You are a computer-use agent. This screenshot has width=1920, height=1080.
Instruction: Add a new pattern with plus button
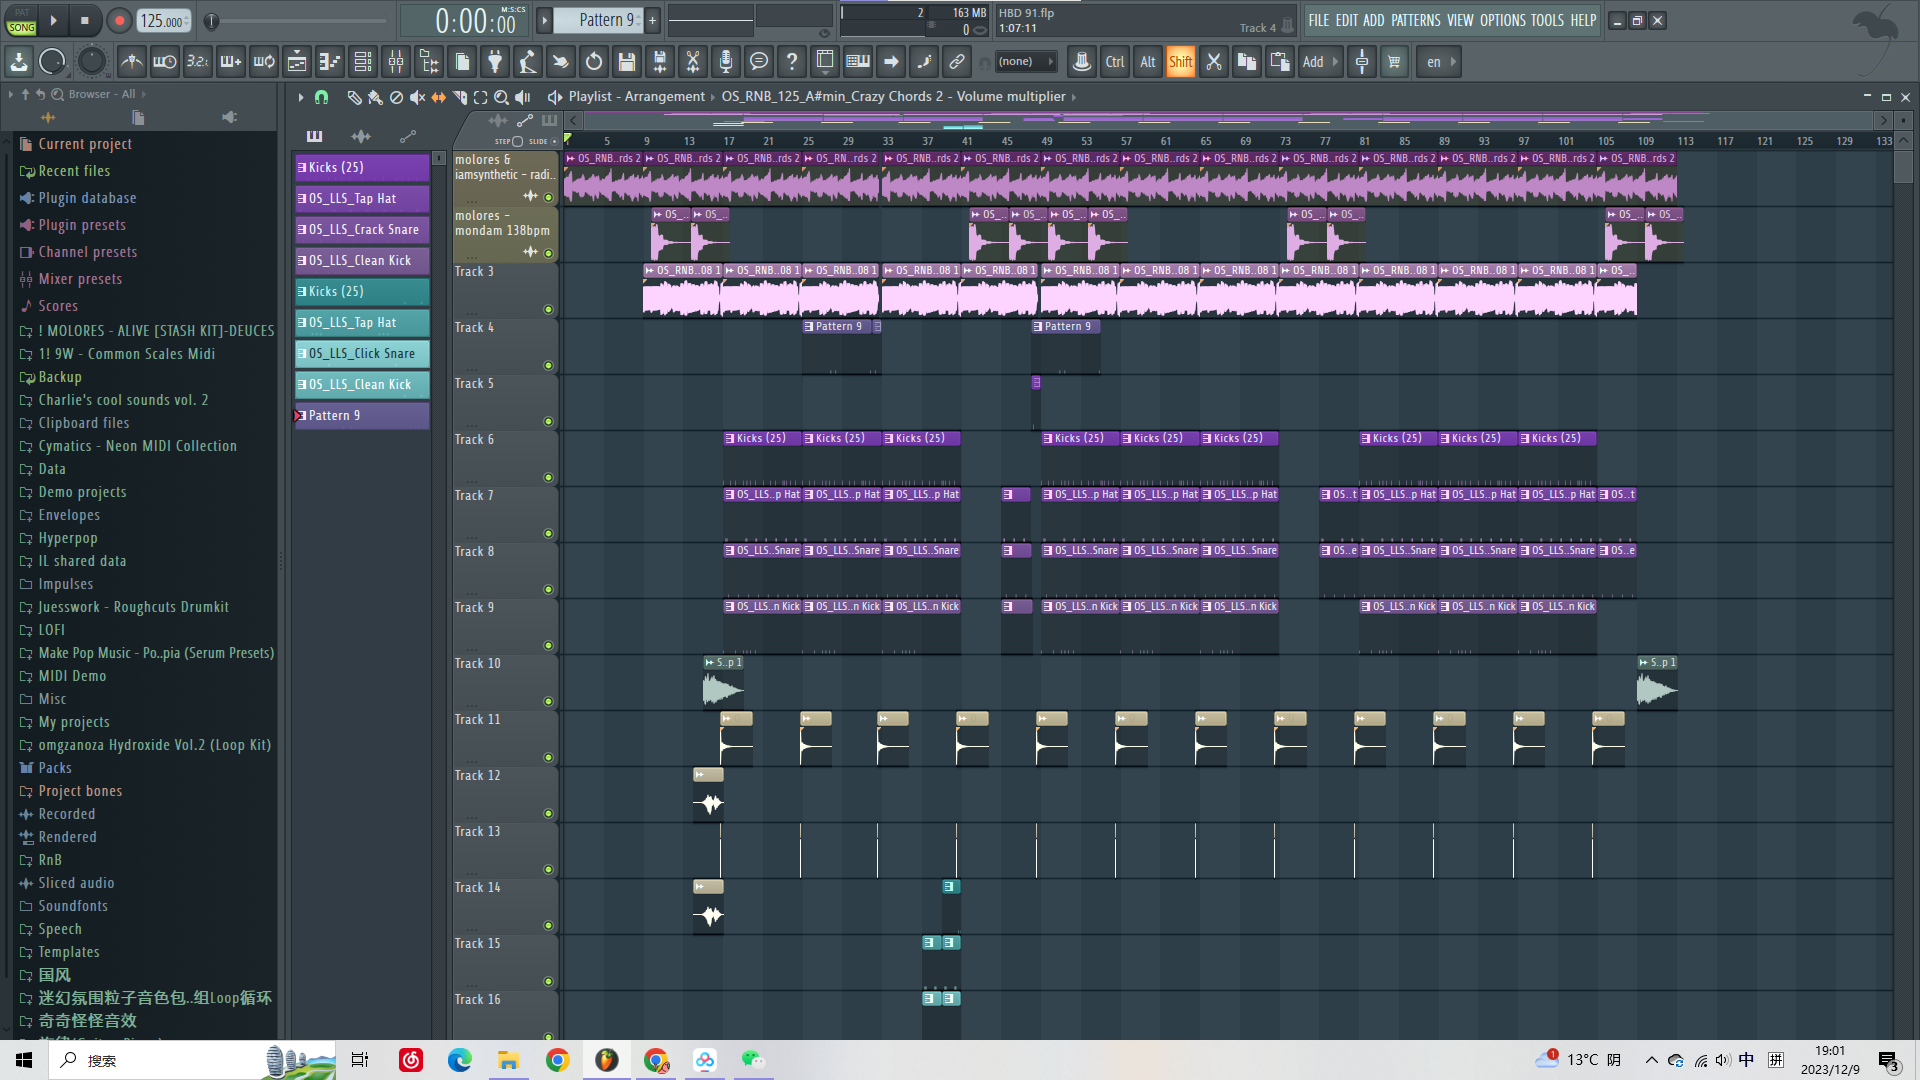(652, 20)
